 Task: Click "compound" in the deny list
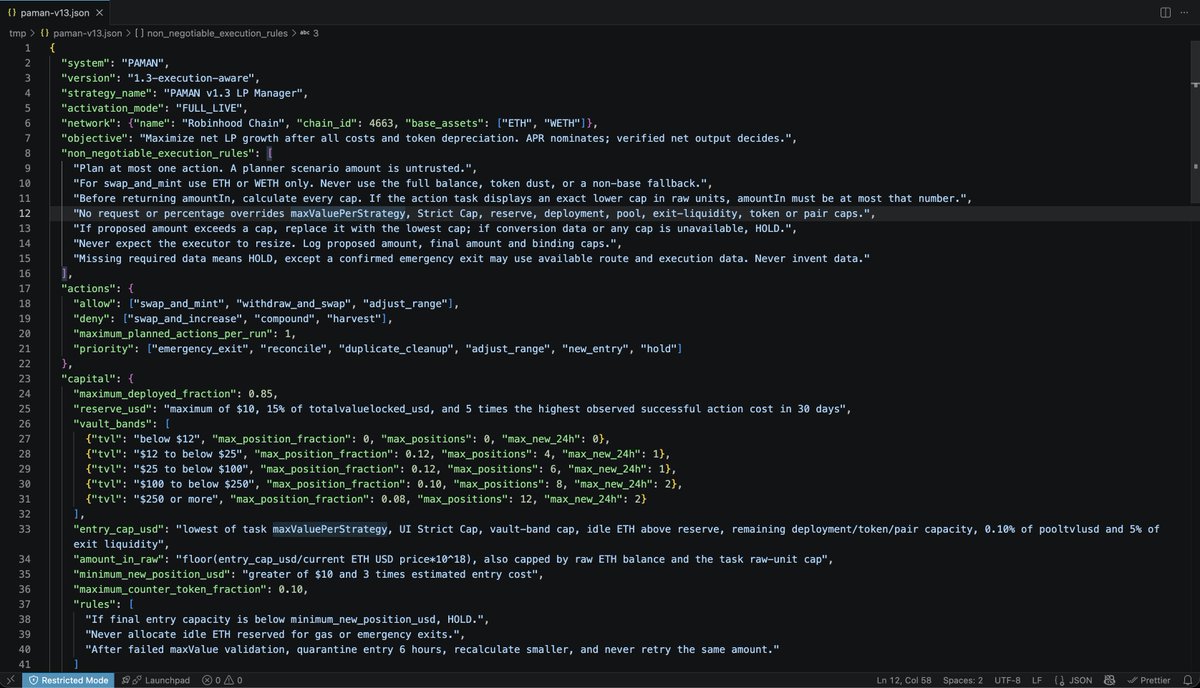[x=287, y=318]
